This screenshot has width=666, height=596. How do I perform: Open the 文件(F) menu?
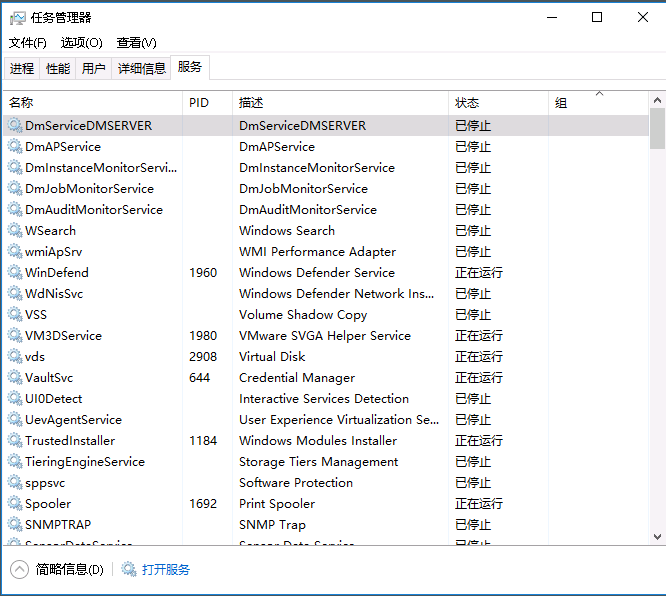click(28, 42)
